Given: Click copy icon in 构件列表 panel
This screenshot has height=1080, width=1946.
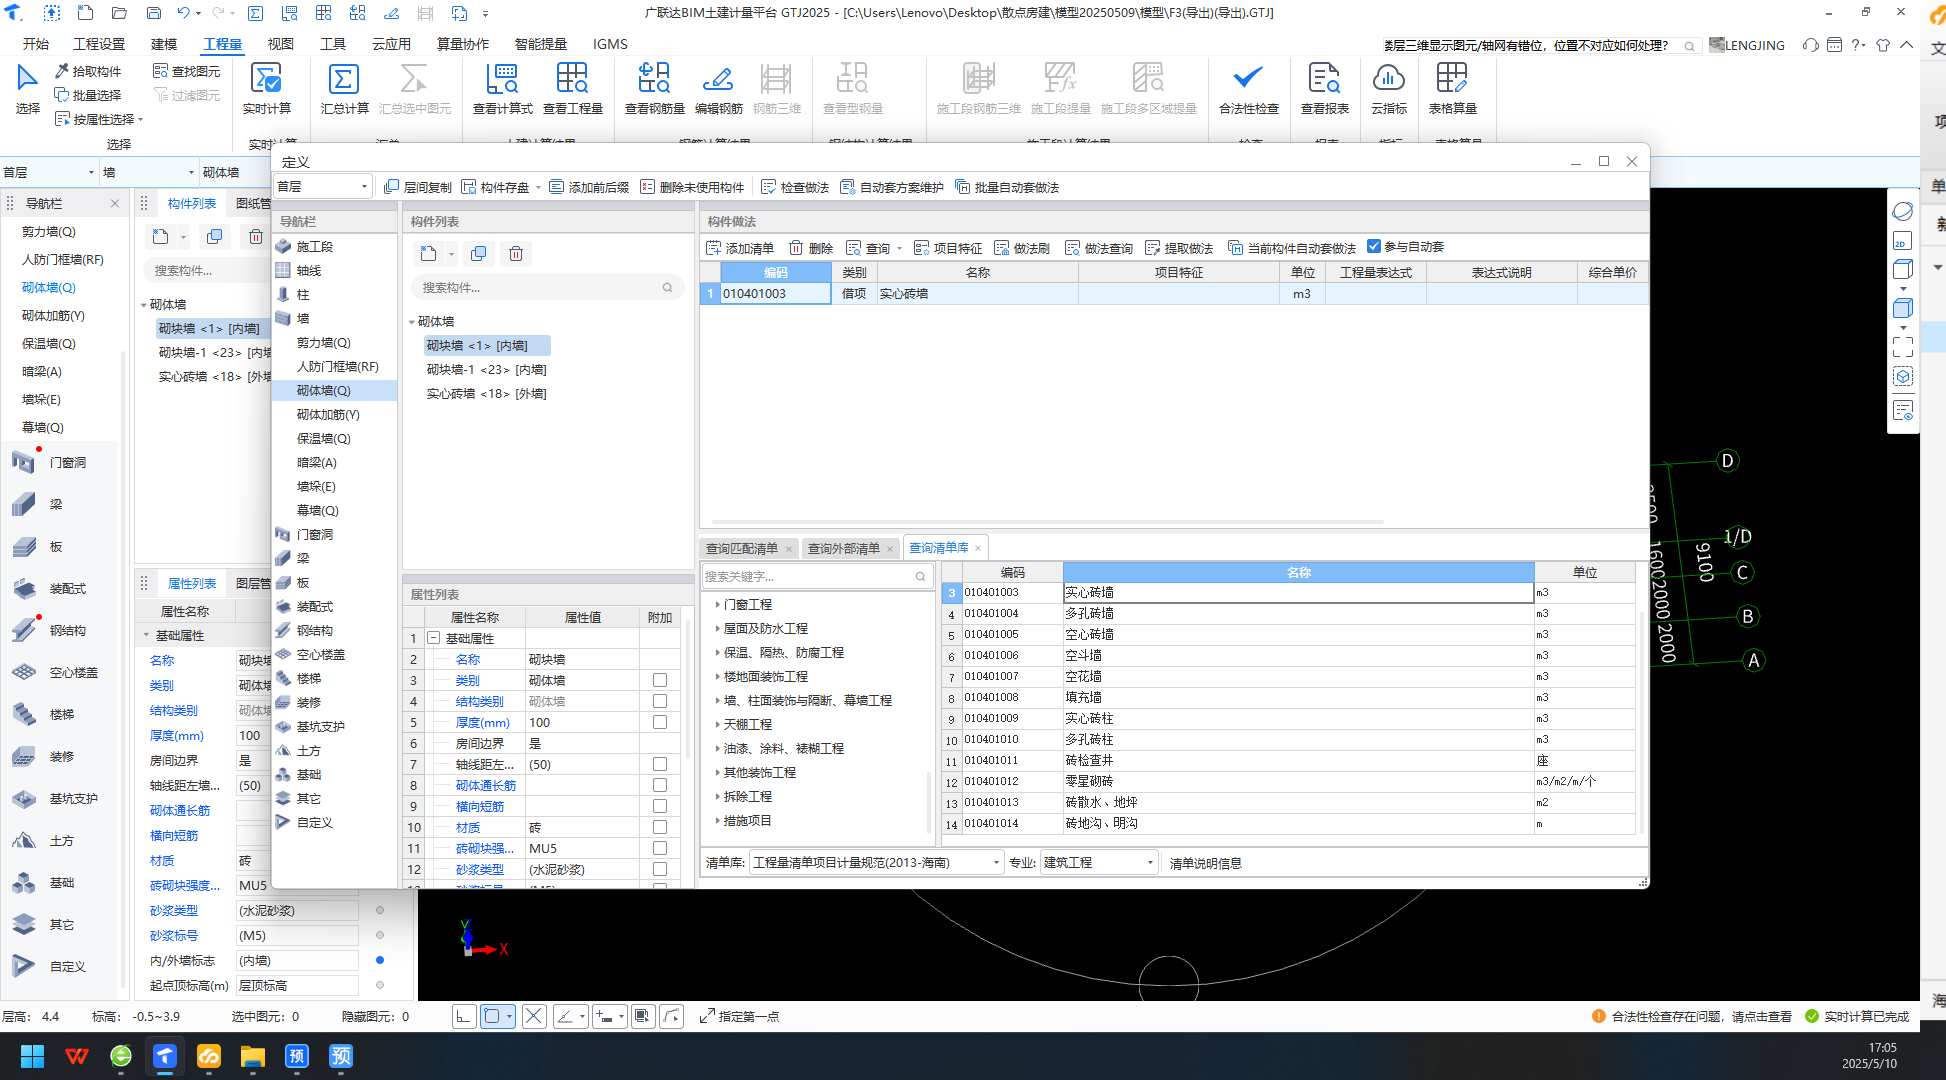Looking at the screenshot, I should coord(478,254).
